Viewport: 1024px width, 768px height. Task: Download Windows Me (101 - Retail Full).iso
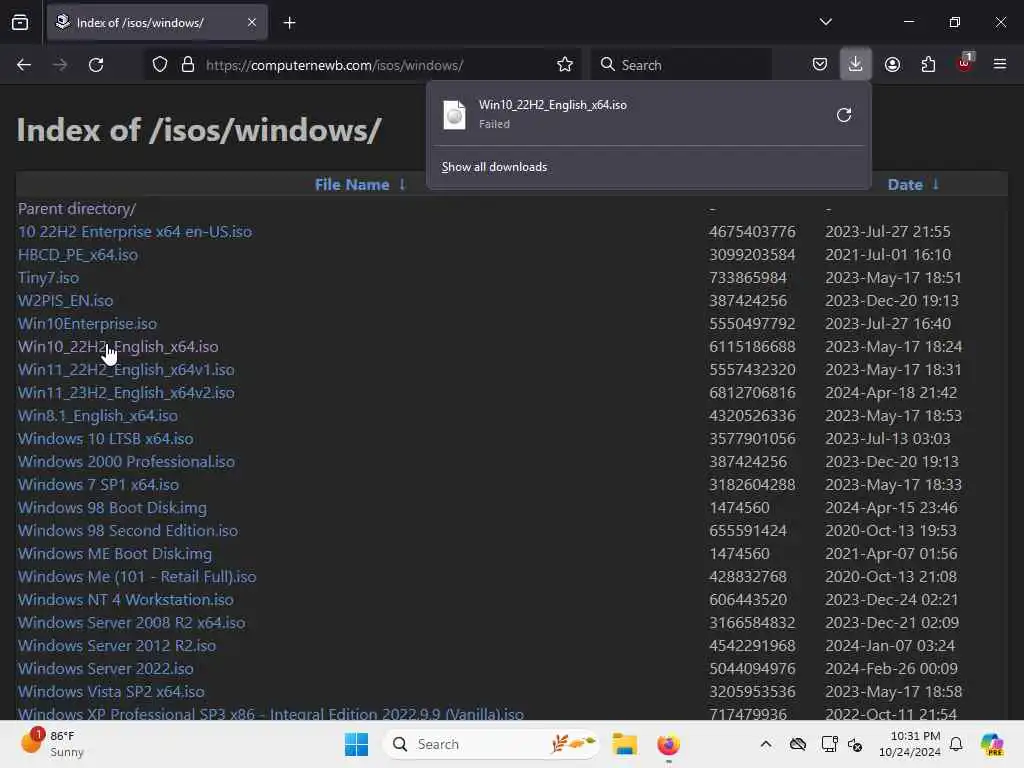137,577
